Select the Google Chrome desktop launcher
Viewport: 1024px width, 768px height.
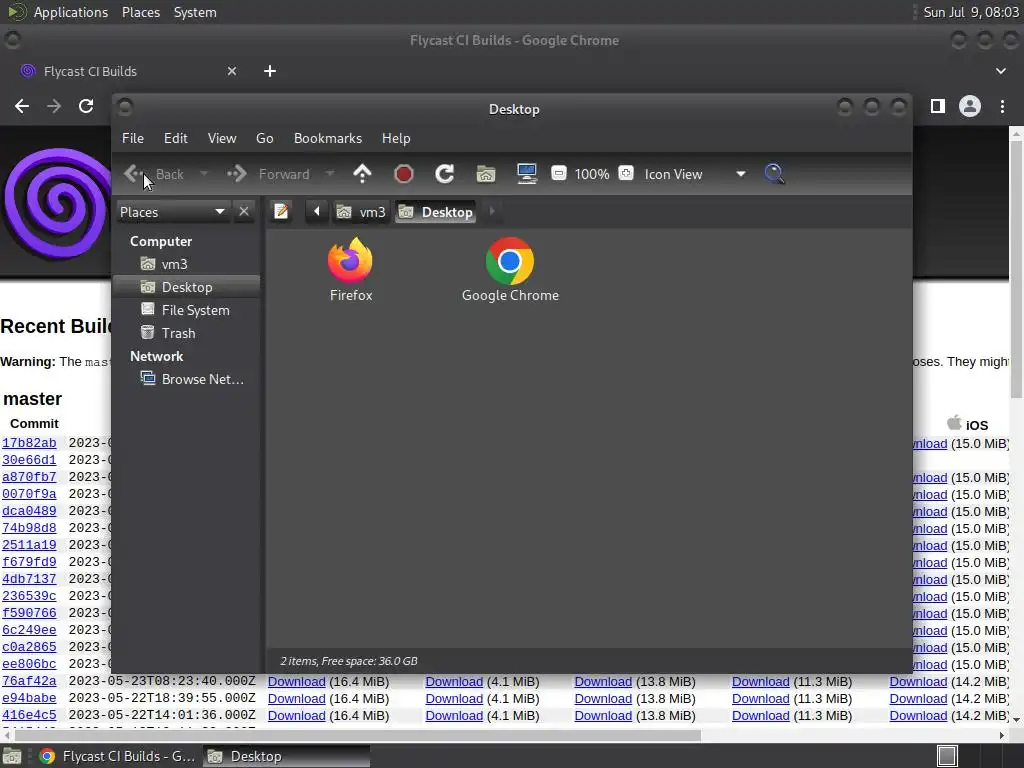point(510,270)
